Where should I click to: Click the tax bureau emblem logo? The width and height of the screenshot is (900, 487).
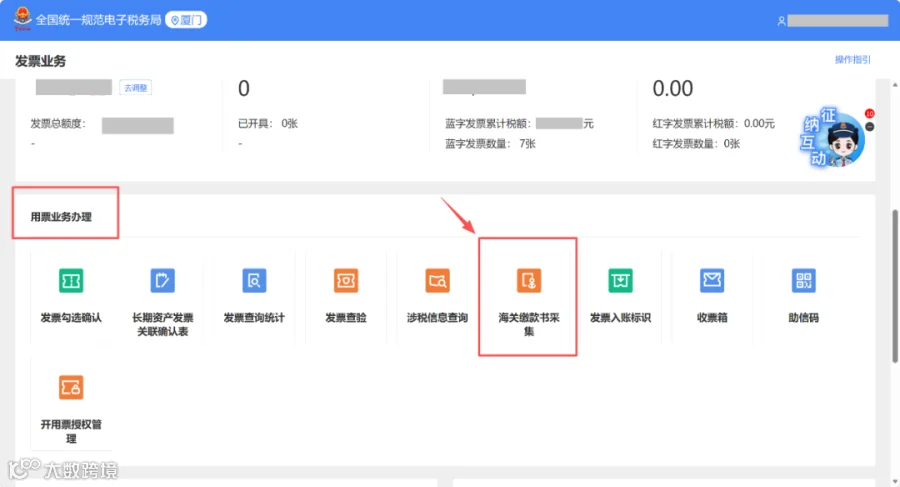coord(22,19)
